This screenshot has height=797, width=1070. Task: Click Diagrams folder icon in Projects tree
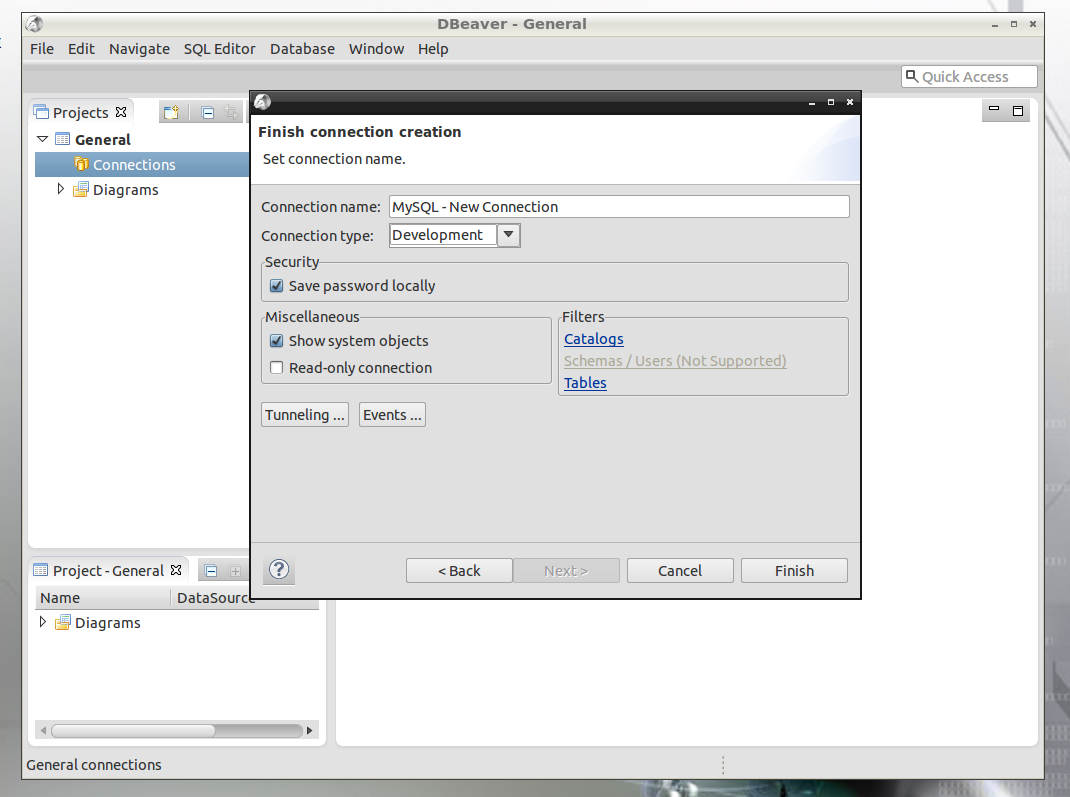(x=81, y=190)
